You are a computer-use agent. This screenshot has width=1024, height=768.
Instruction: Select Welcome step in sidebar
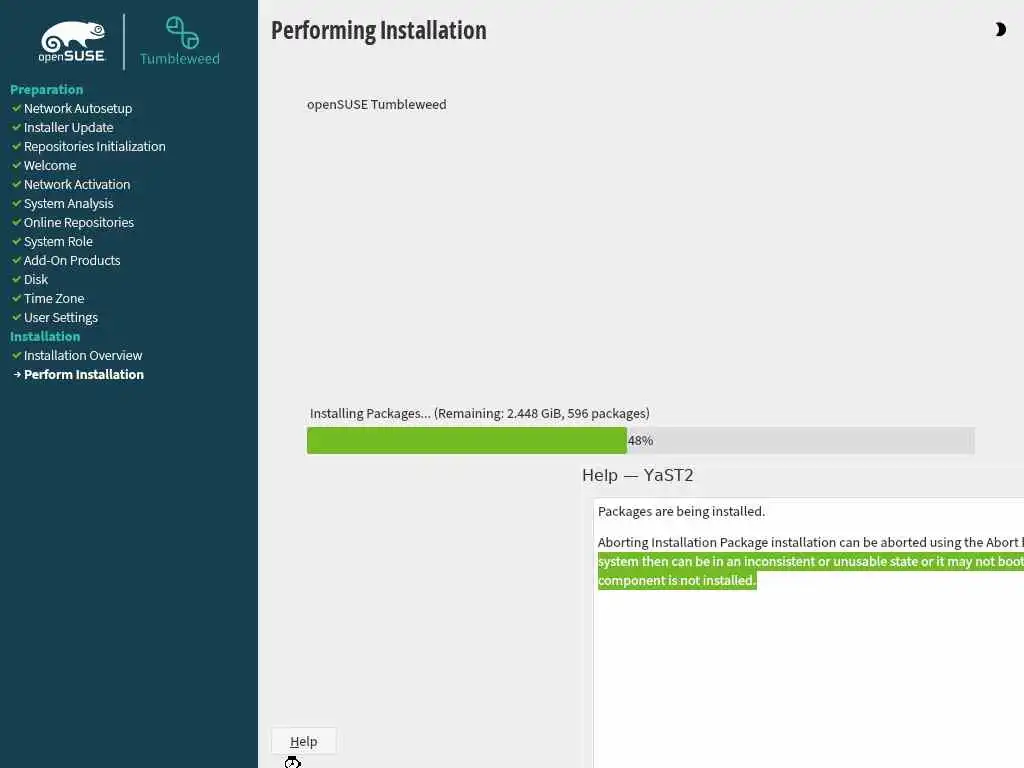coord(50,165)
